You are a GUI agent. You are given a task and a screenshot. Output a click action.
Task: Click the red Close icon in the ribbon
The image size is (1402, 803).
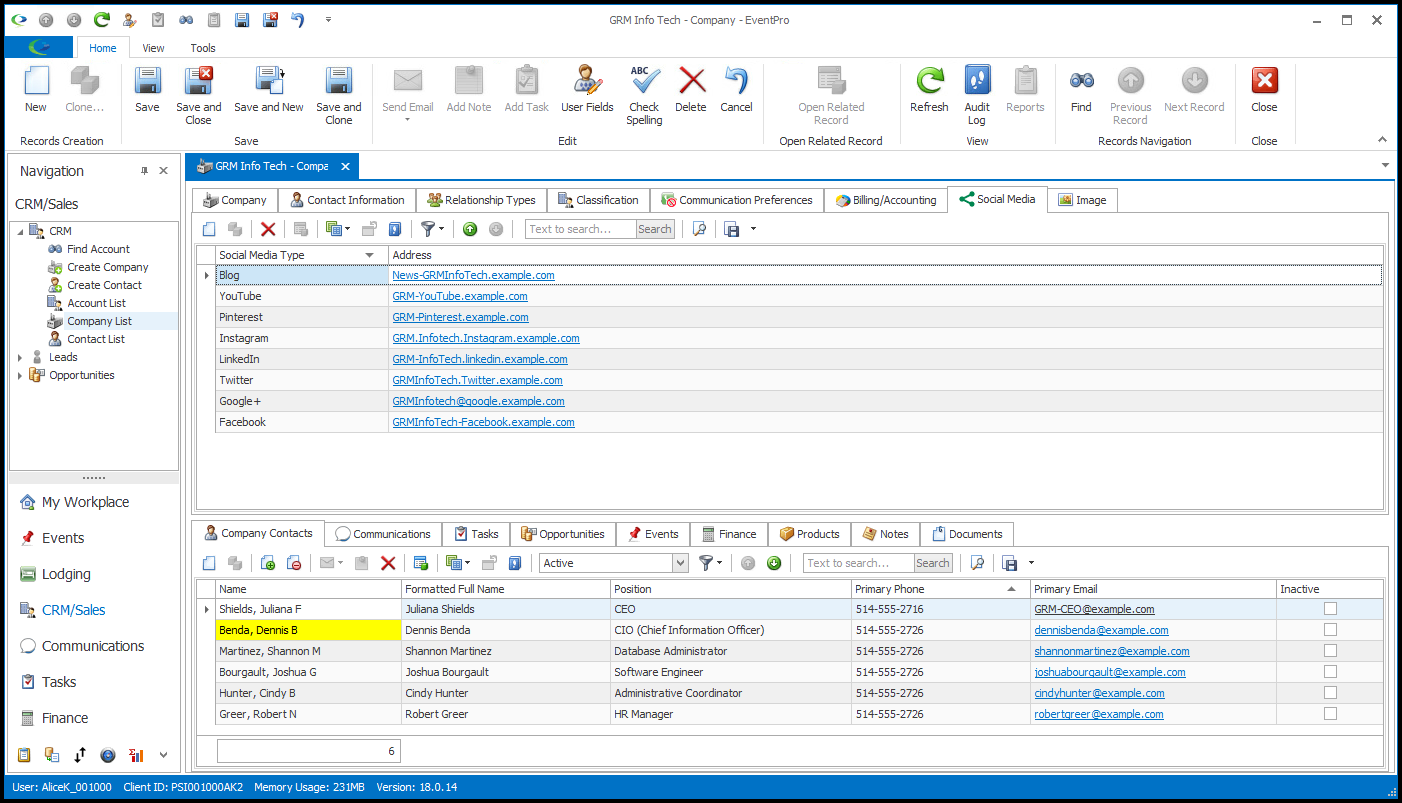(x=1264, y=81)
